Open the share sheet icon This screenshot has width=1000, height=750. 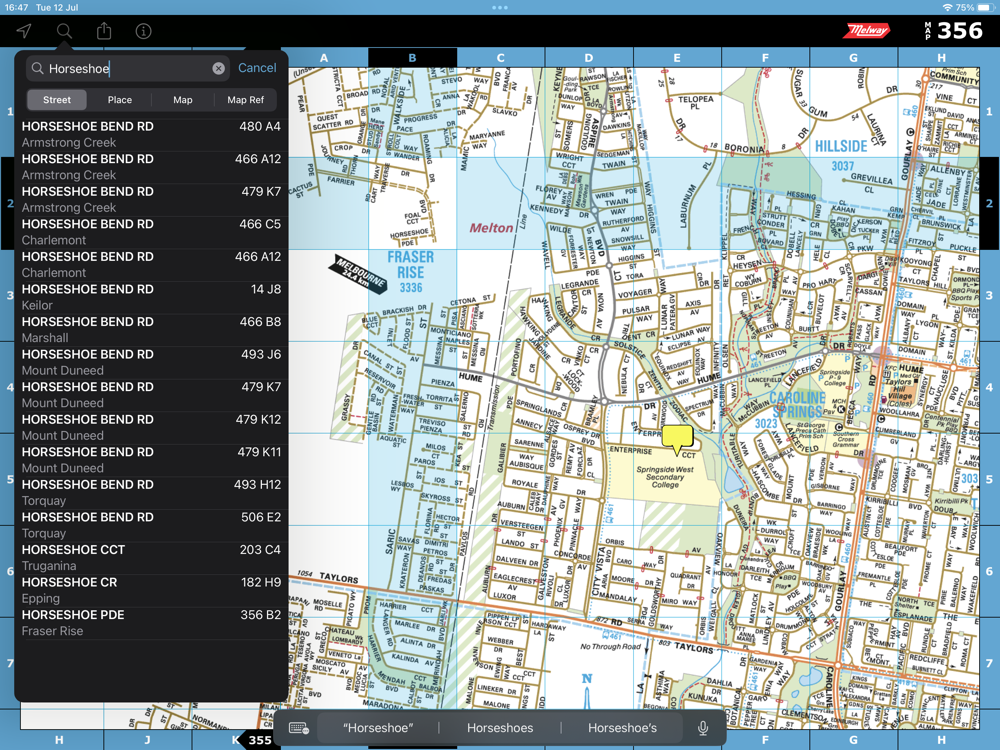104,31
